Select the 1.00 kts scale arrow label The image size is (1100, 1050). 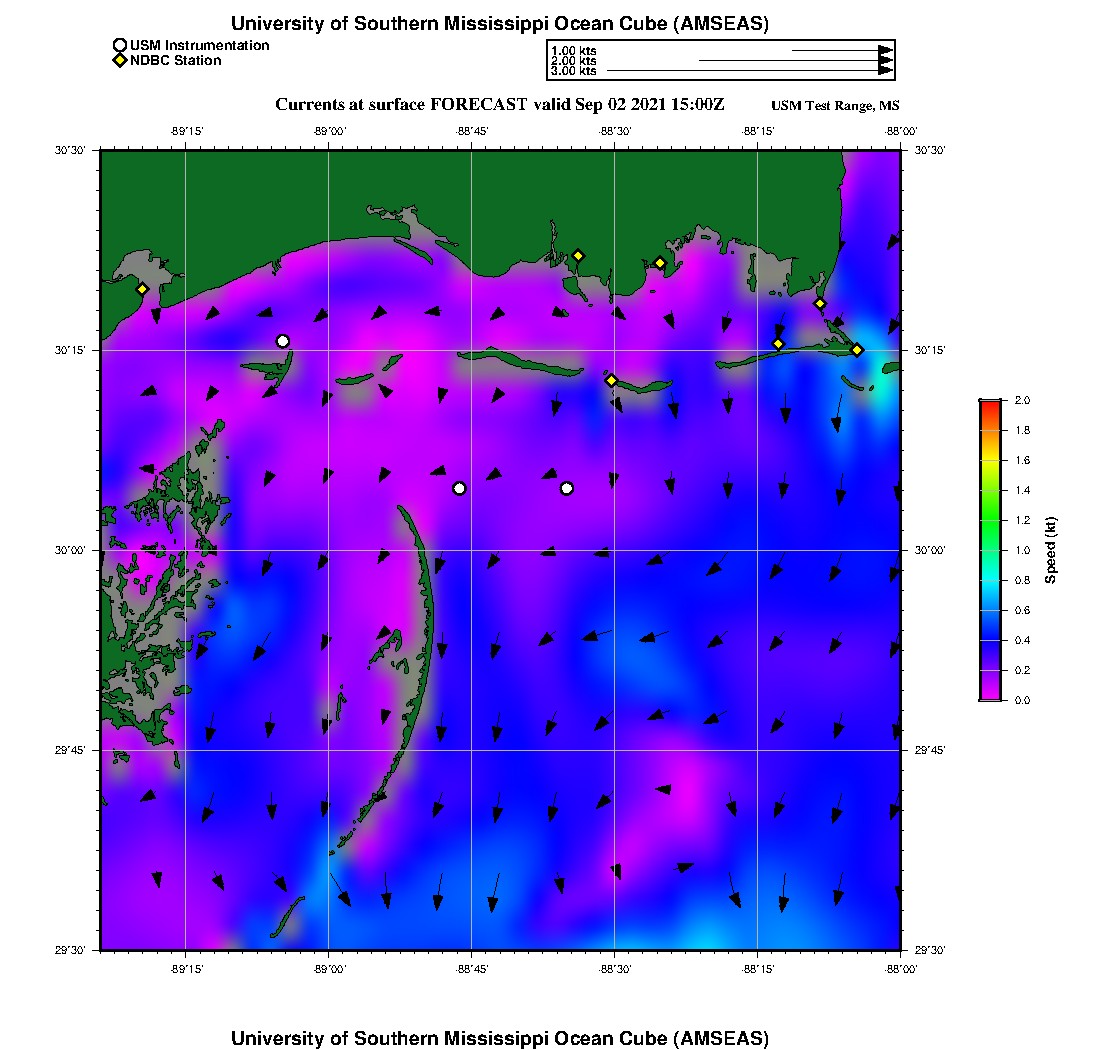tap(574, 50)
